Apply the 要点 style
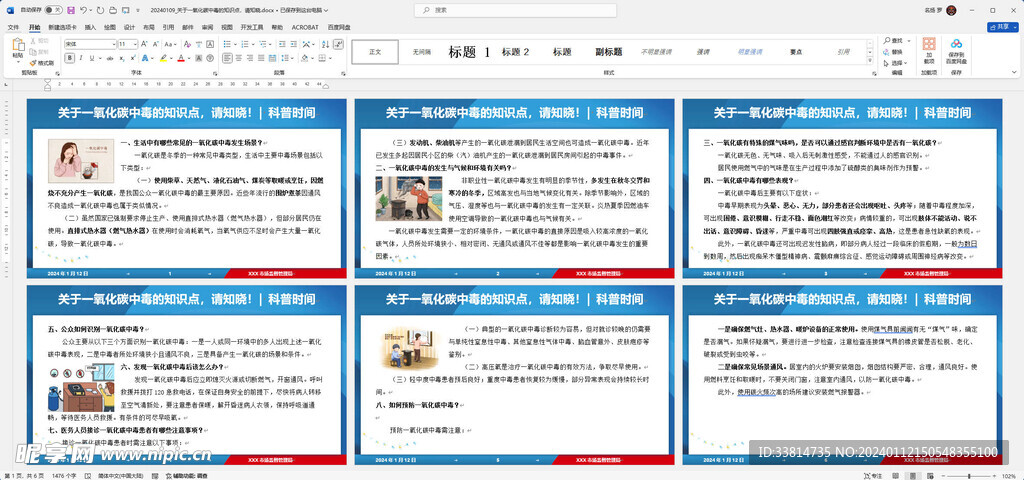This screenshot has width=1024, height=480. tap(795, 52)
